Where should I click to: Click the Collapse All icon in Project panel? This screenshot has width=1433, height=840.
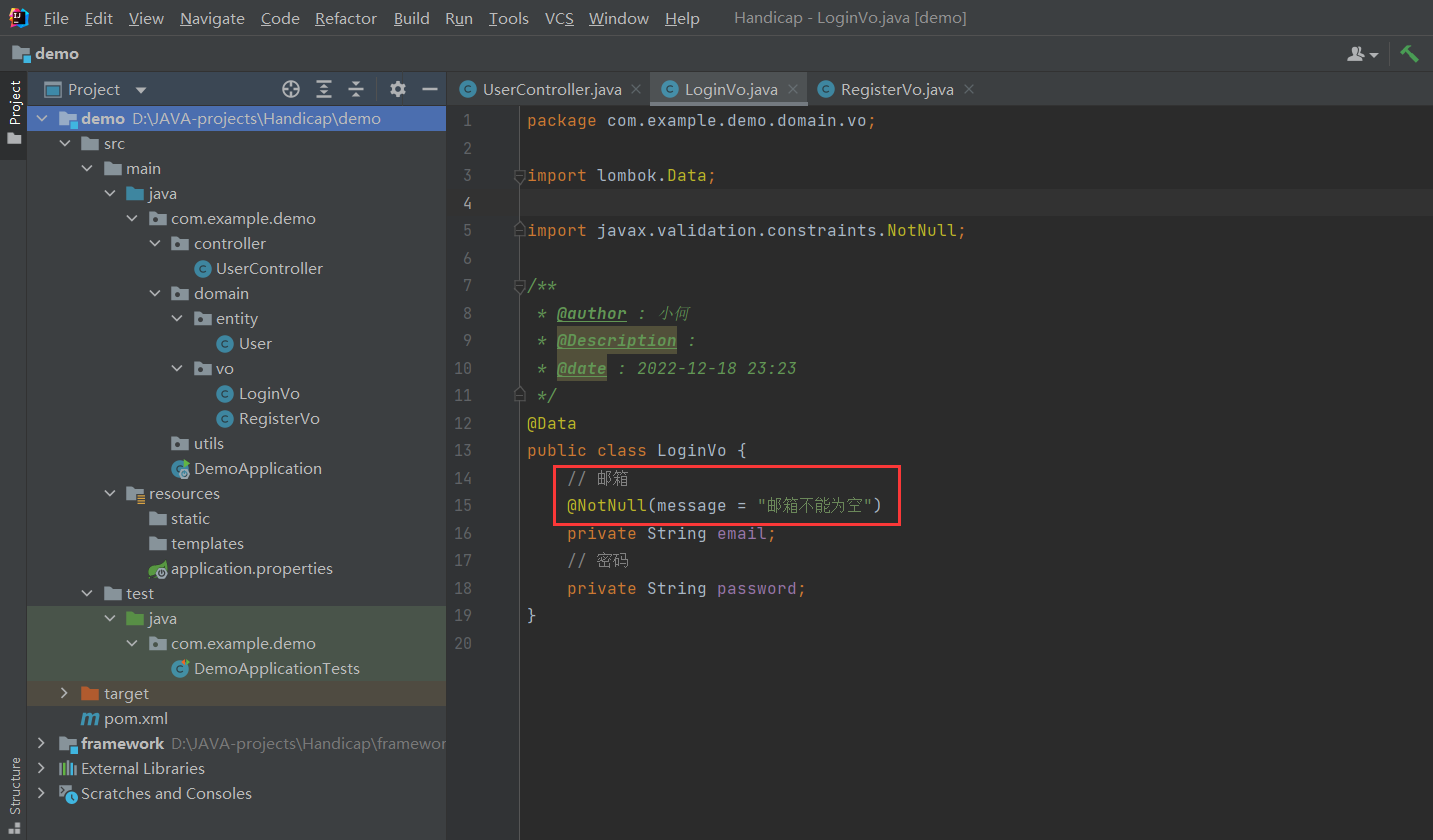[356, 89]
